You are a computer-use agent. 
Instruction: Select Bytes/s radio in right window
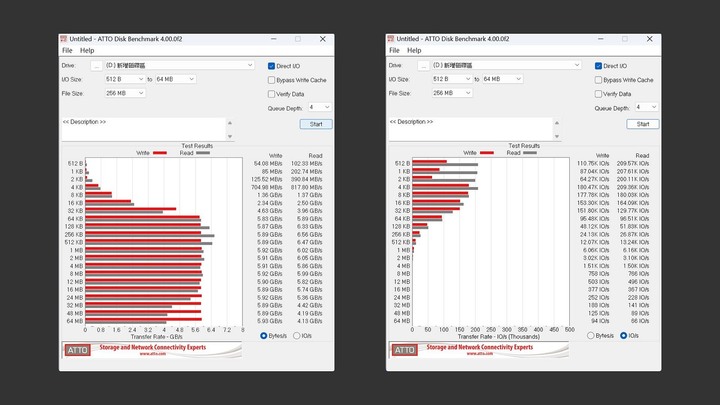[591, 336]
